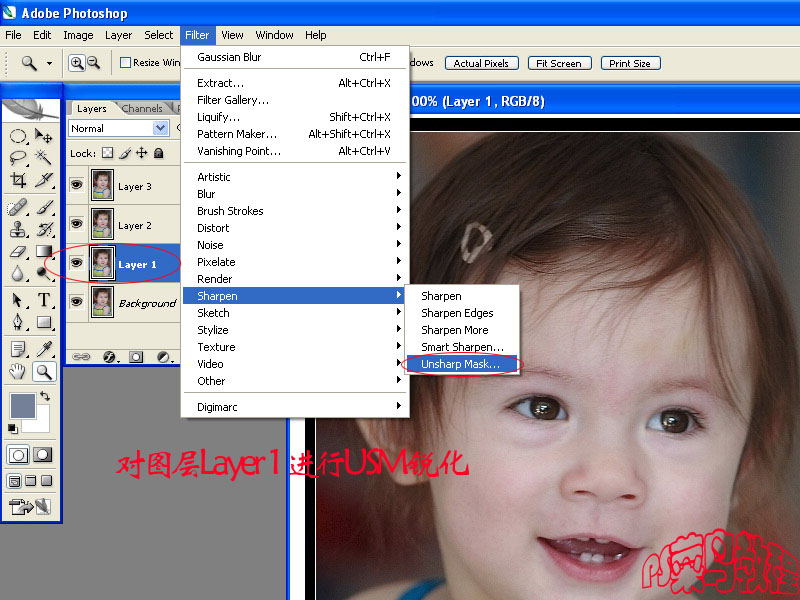Link layers icon in Layers panel
This screenshot has height=600, width=800.
[x=81, y=357]
